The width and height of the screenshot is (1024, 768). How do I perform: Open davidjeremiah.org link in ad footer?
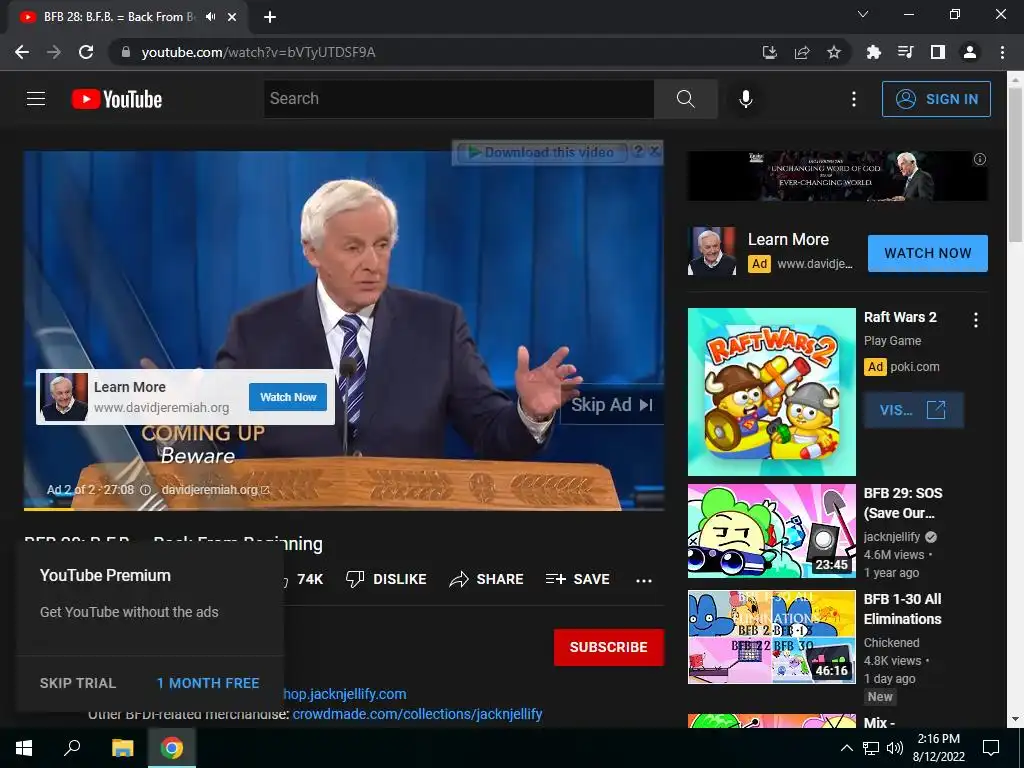click(215, 490)
